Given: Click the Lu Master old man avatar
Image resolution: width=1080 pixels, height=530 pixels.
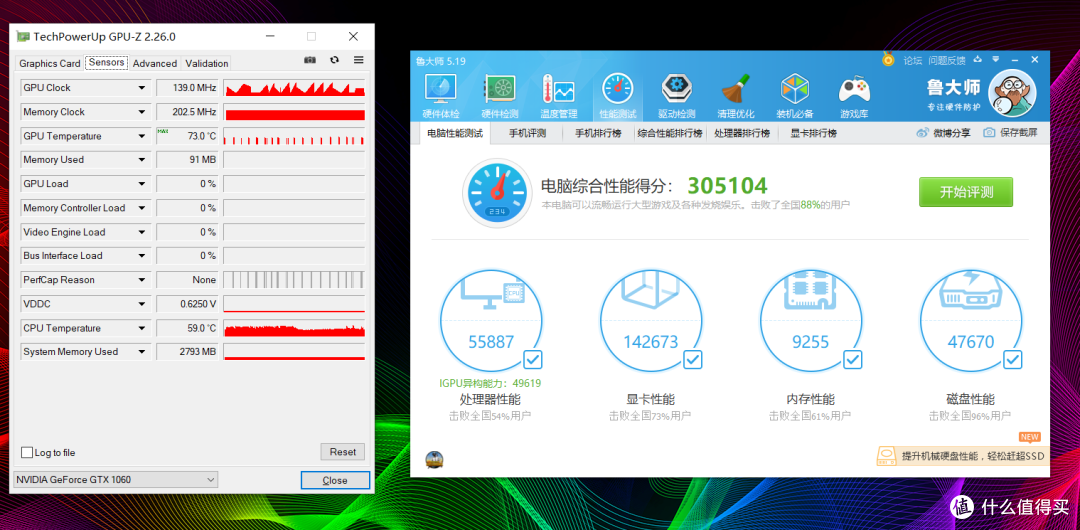Looking at the screenshot, I should click(x=1012, y=94).
